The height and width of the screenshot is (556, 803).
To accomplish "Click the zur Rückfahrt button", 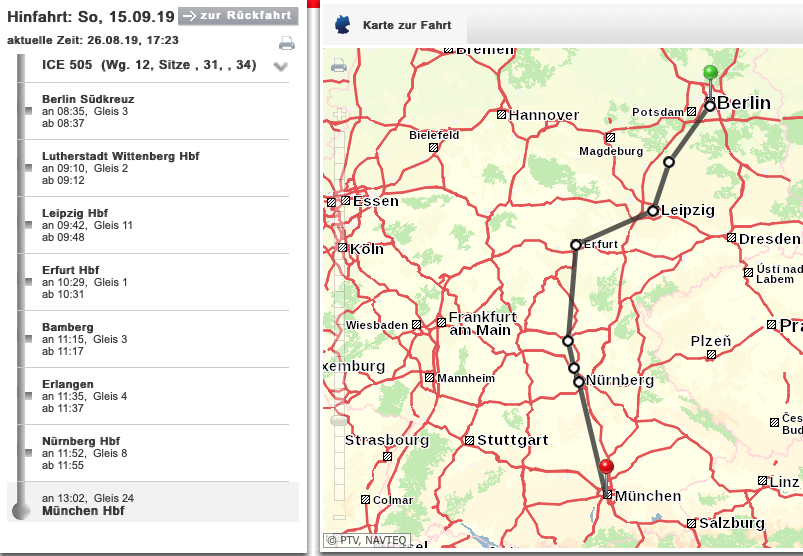I will (238, 16).
